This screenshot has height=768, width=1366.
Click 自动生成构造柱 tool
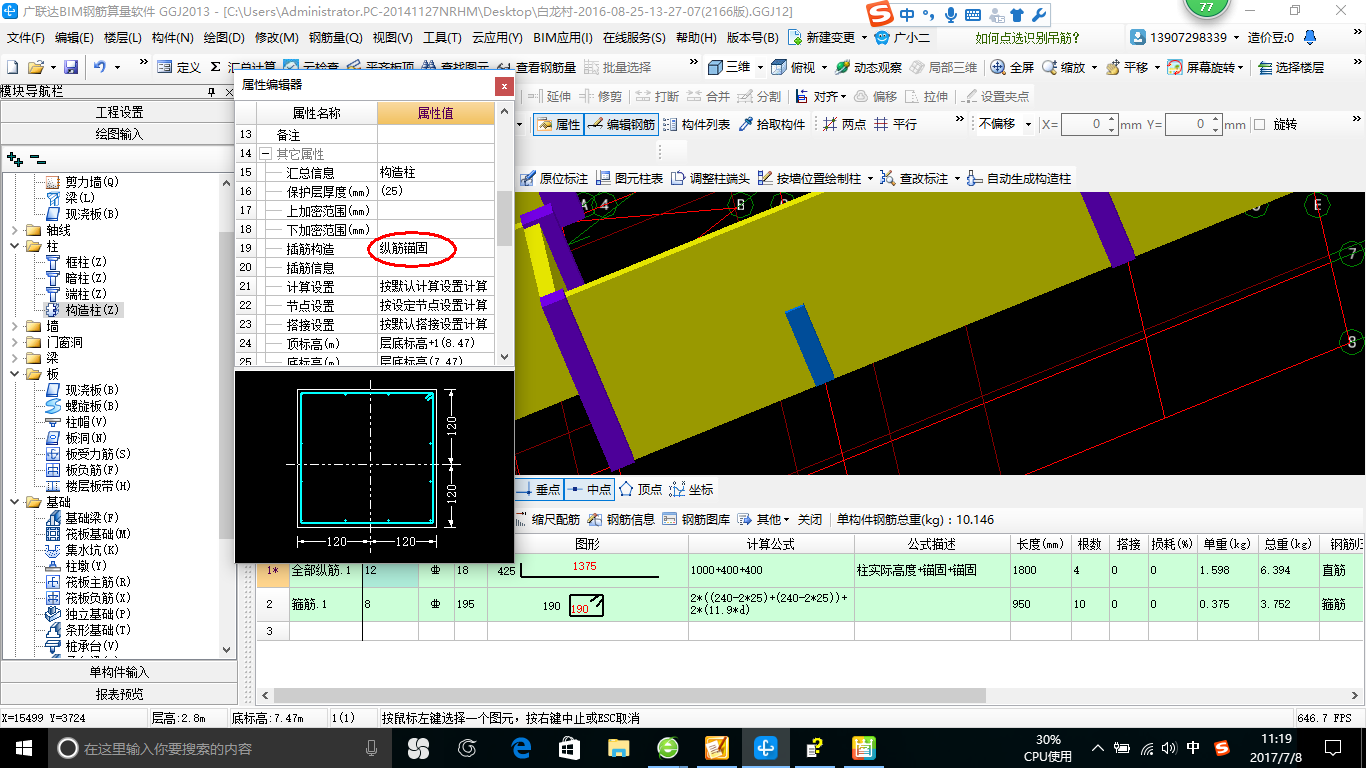[1019, 178]
